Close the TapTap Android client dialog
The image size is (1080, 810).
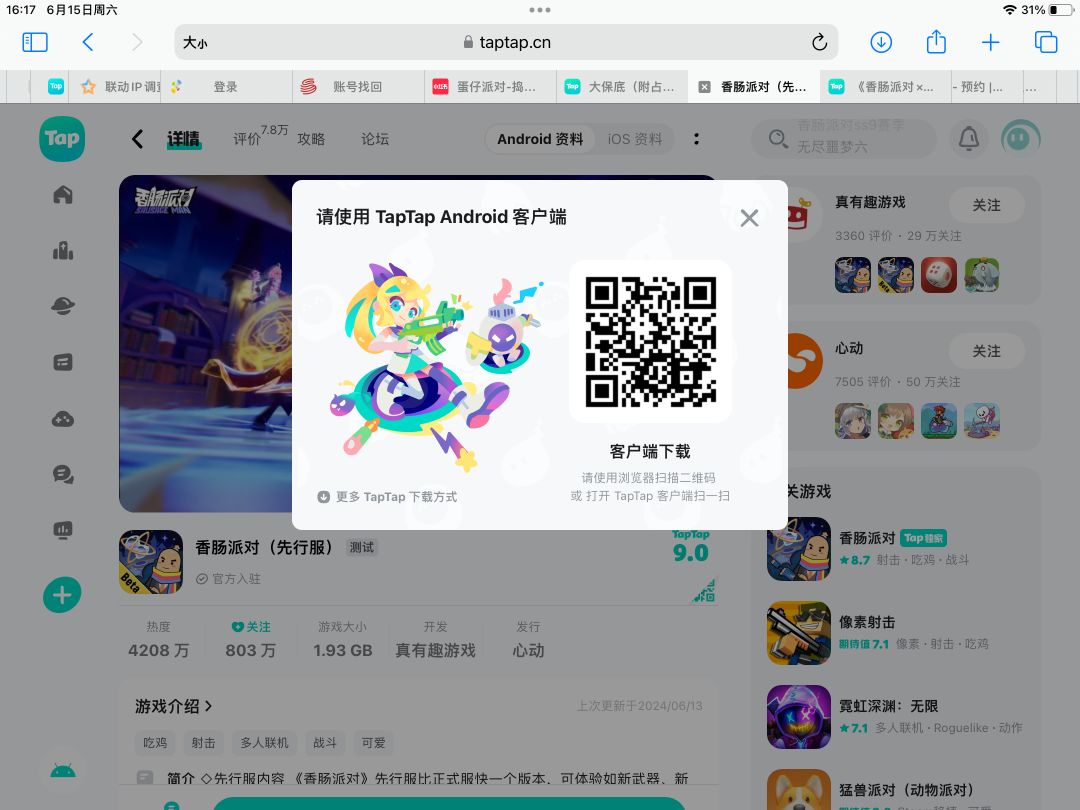(x=749, y=218)
